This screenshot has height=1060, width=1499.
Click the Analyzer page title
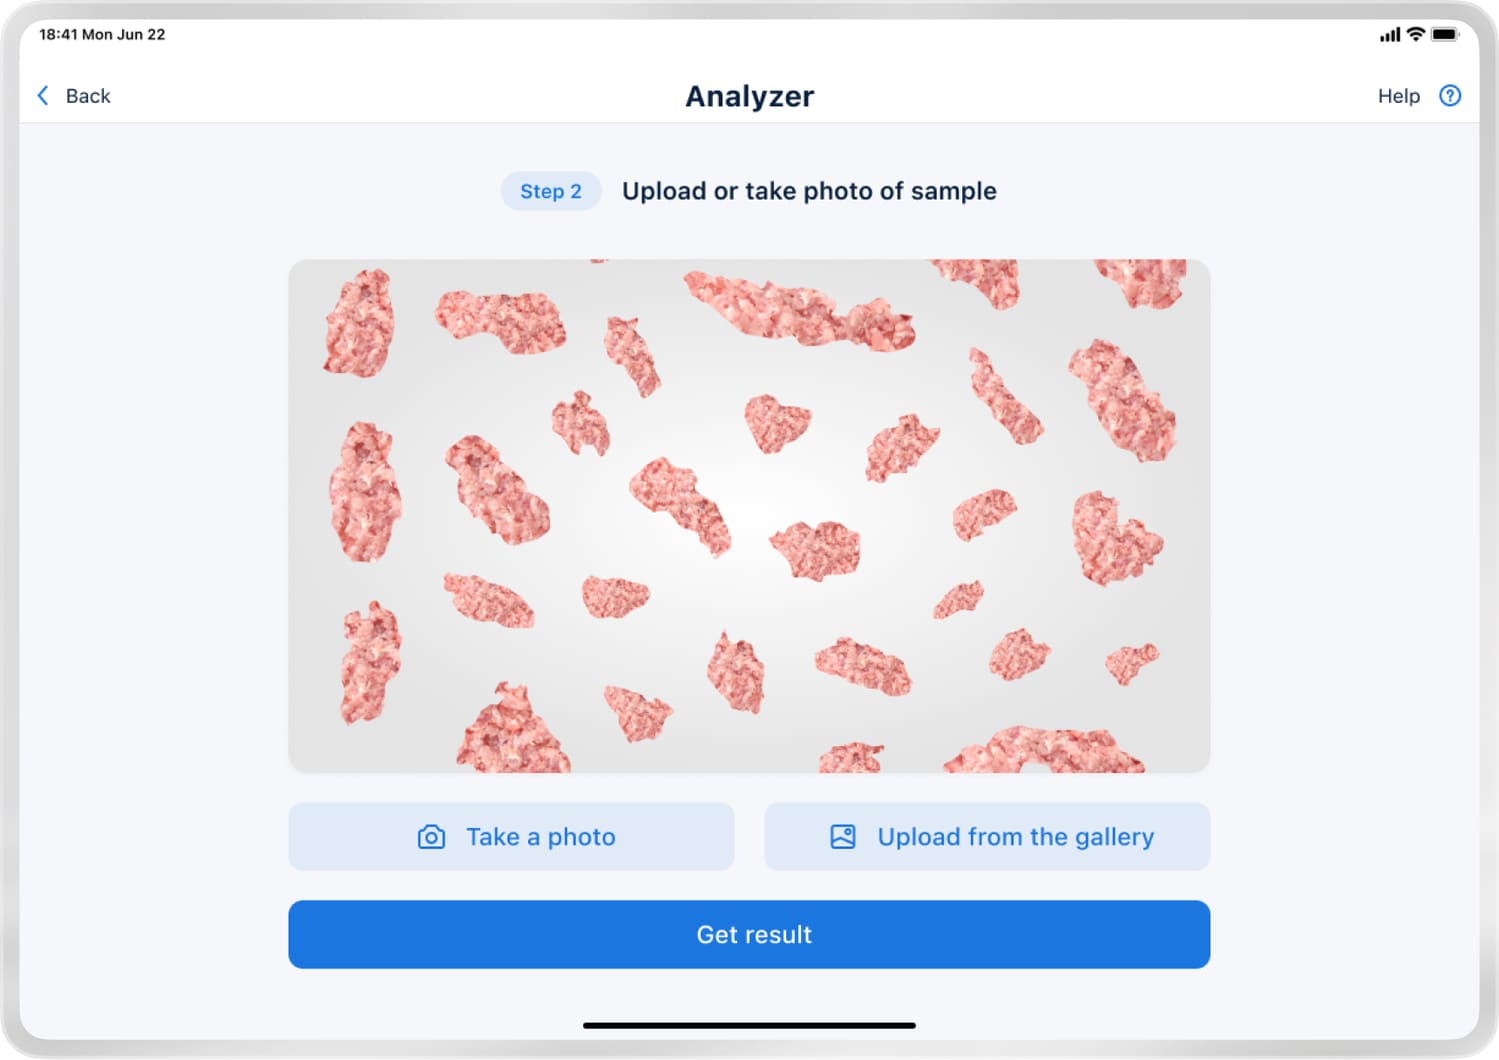tap(749, 96)
